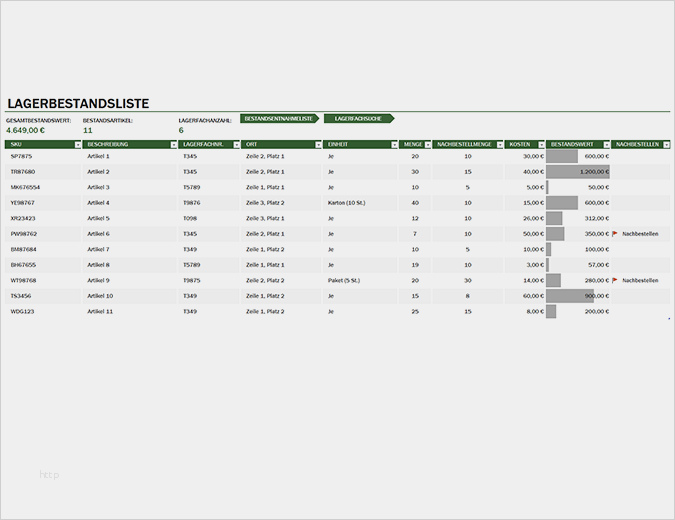Select the Lagerbestandsliste title cell

[x=78, y=103]
